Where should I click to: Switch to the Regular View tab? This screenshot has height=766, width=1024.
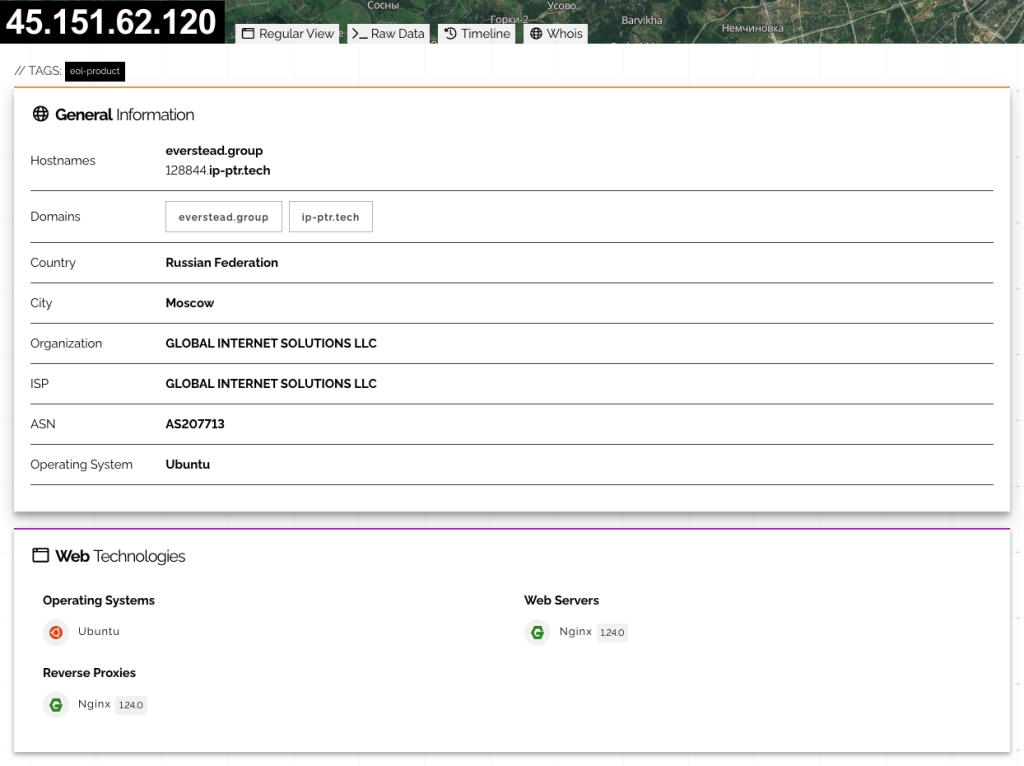[x=293, y=33]
